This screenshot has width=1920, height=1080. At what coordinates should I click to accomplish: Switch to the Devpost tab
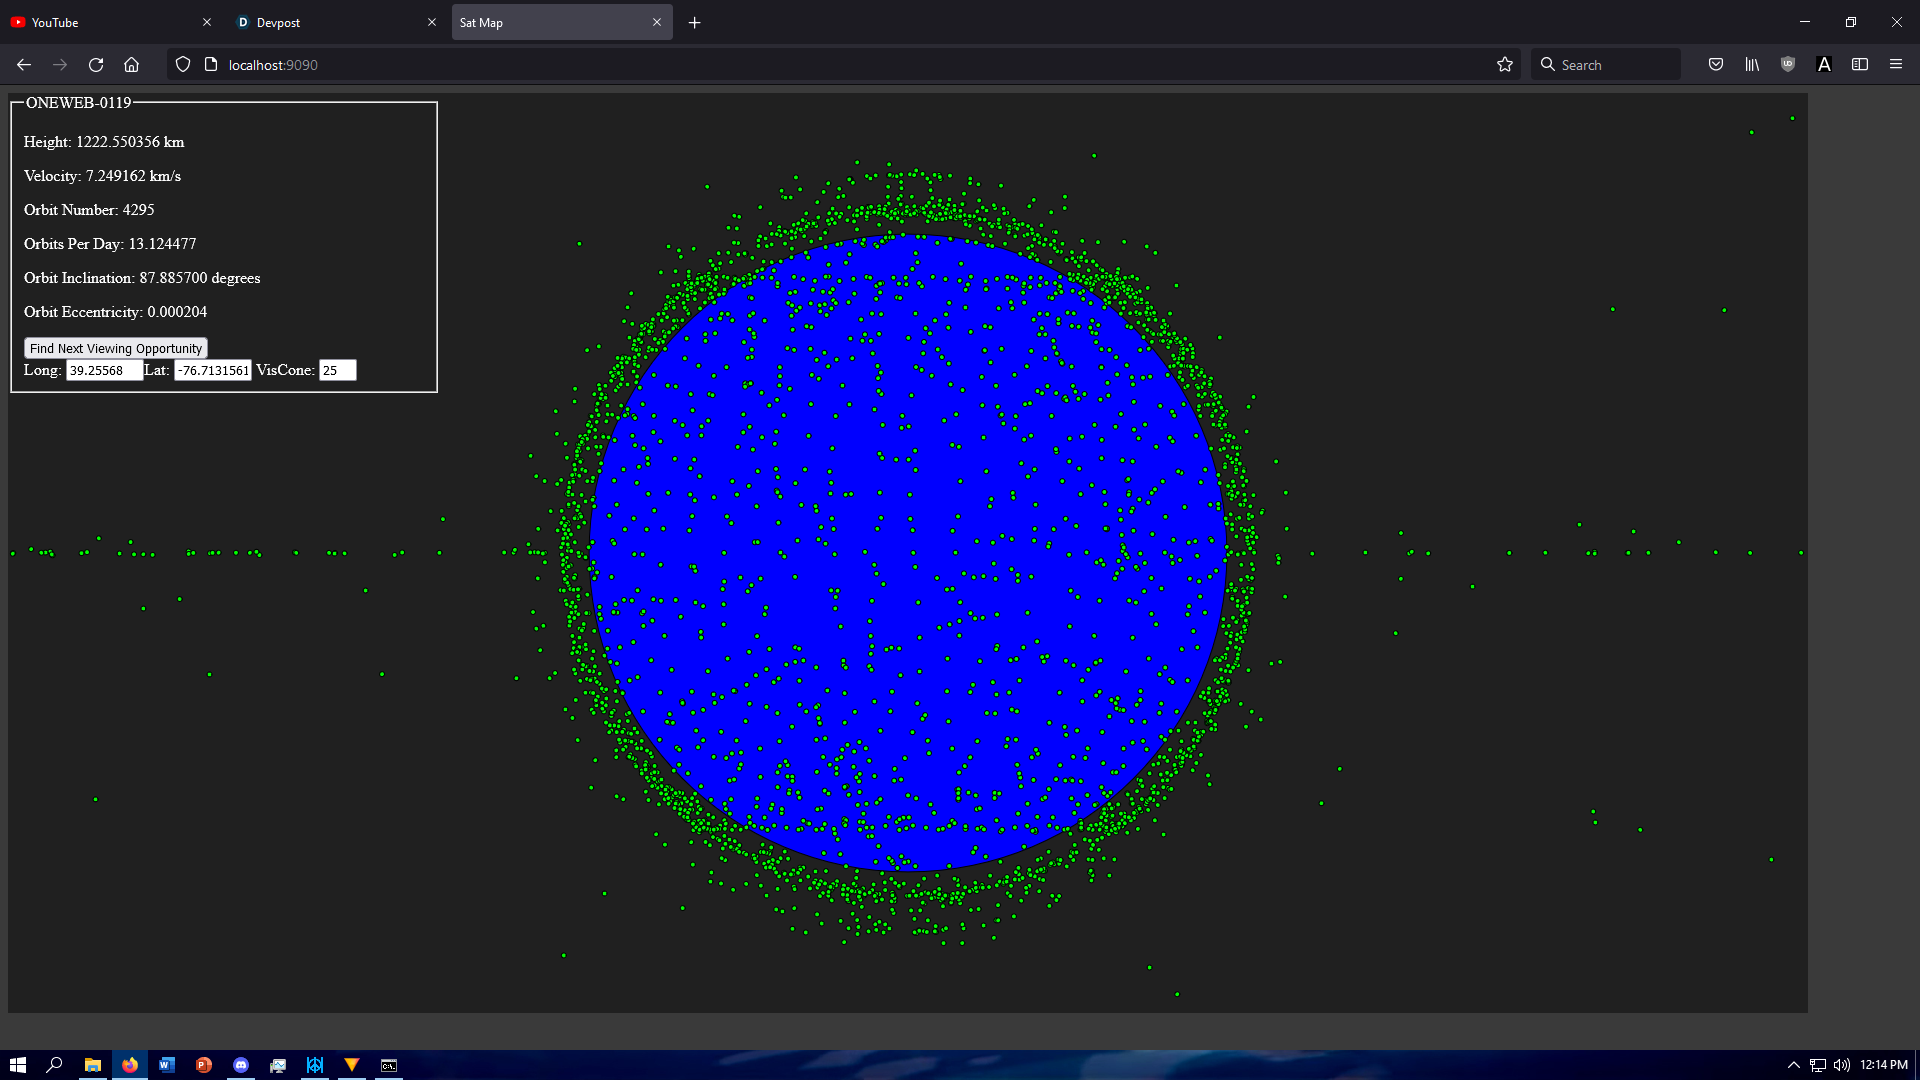(320, 22)
